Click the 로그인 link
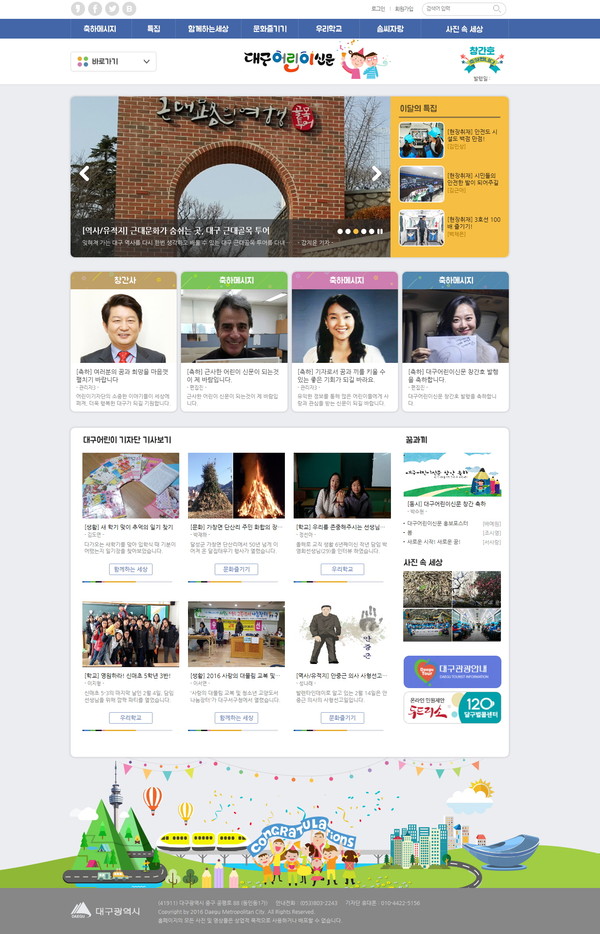The width and height of the screenshot is (600, 934). (x=377, y=8)
